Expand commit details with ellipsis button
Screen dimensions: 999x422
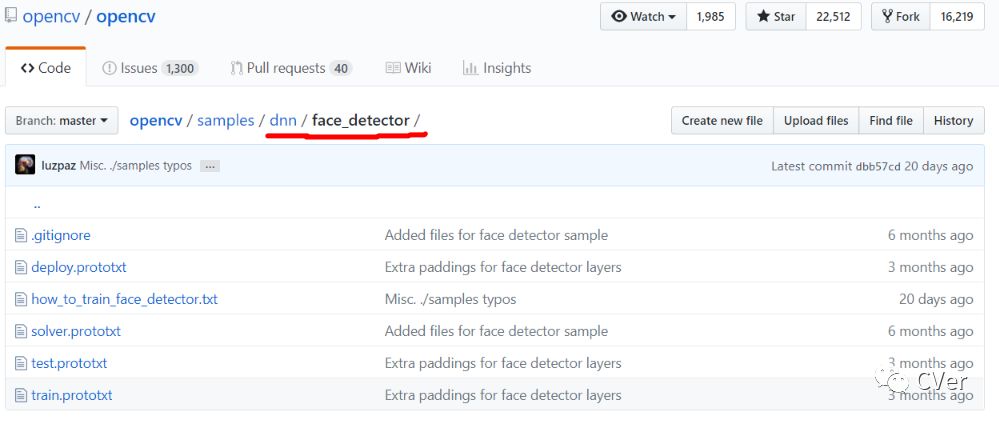pyautogui.click(x=210, y=166)
